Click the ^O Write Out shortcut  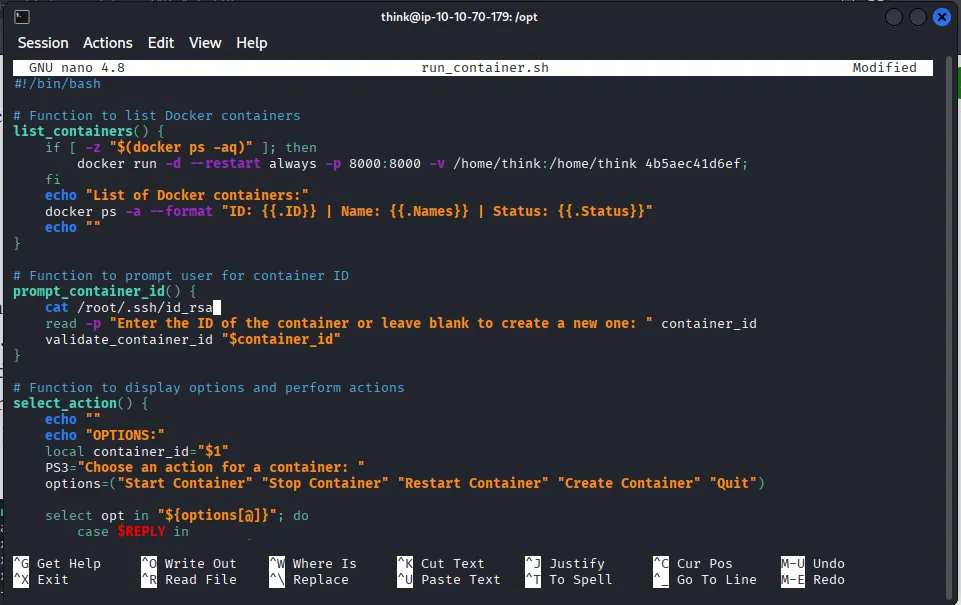189,563
